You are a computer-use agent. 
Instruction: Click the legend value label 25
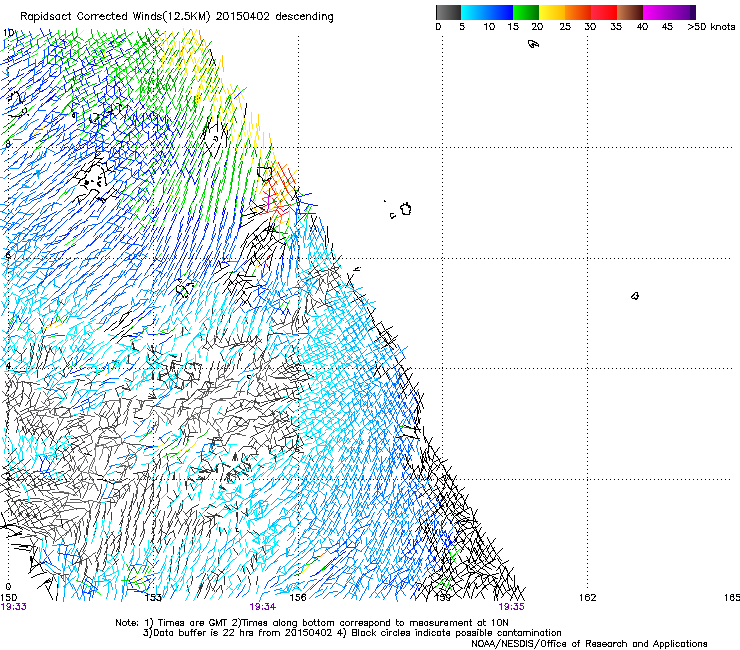coord(565,27)
